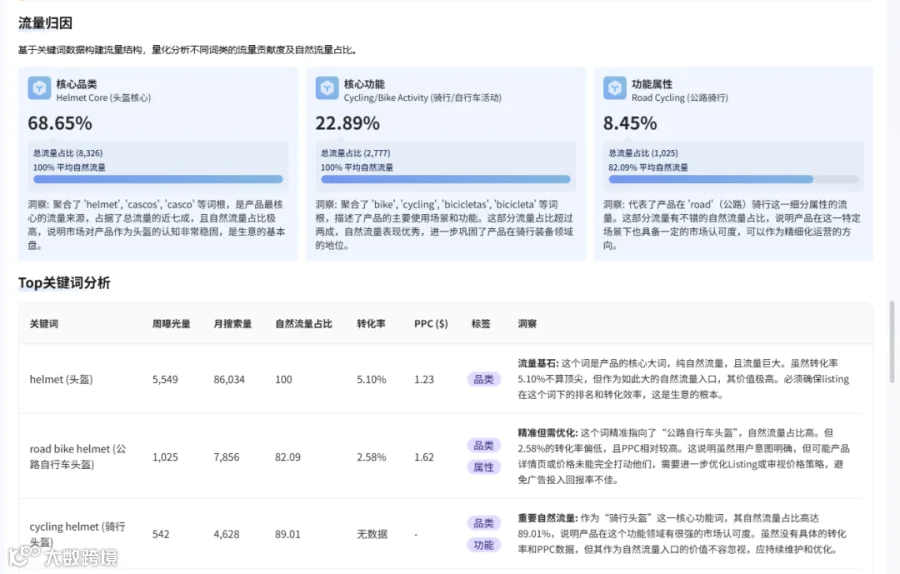Screen dimensions: 900x574
Task: Click the 大数跨境 watermark logo
Action: [63, 556]
